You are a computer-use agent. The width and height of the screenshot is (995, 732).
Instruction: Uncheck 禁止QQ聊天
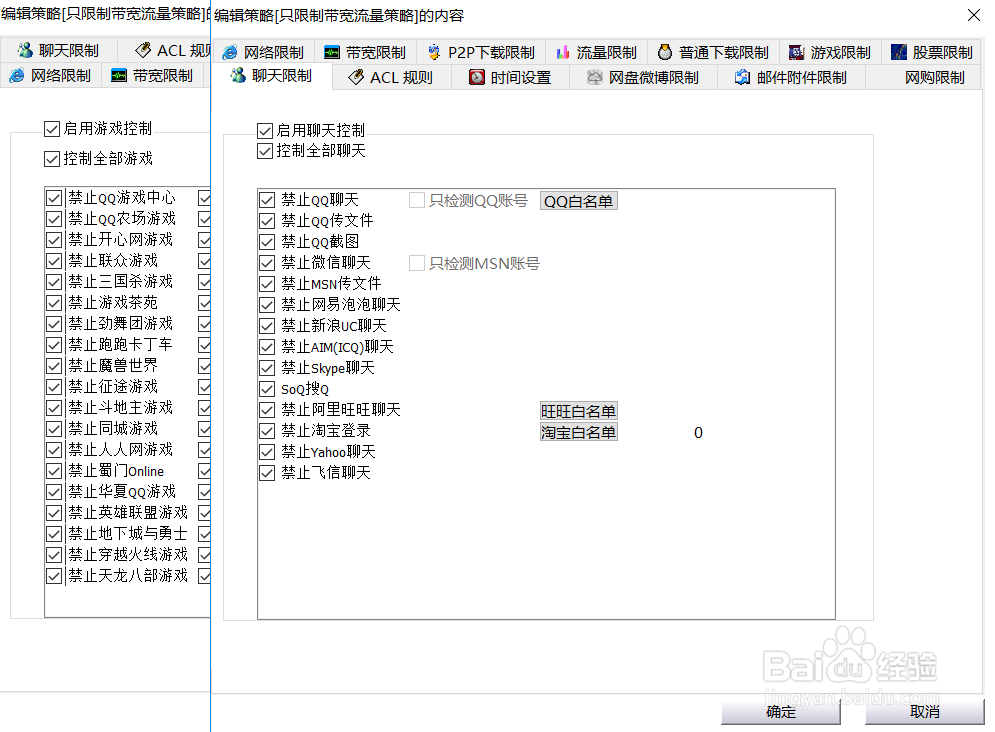coord(267,200)
